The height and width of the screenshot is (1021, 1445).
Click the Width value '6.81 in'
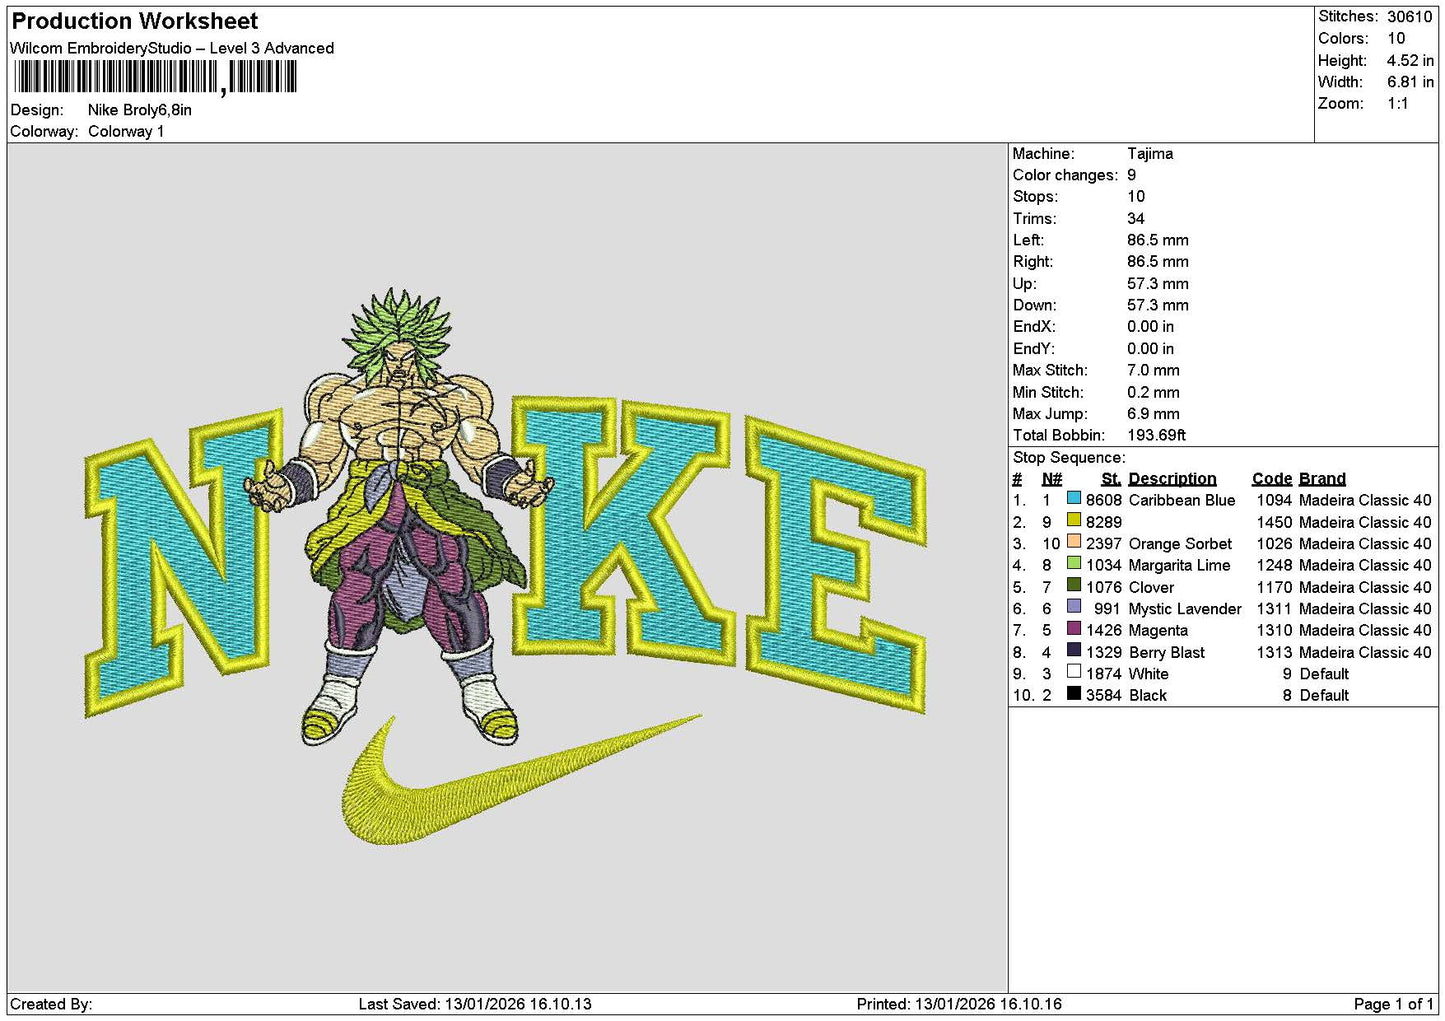[1410, 82]
